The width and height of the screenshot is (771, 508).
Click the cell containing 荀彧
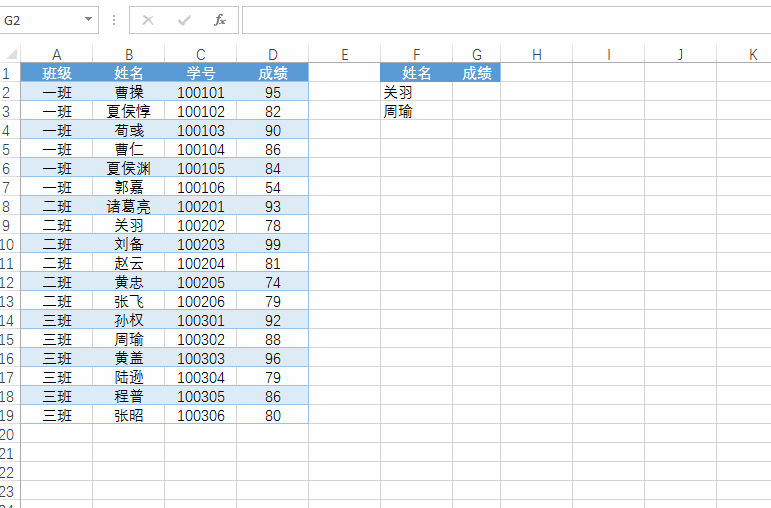tap(128, 130)
